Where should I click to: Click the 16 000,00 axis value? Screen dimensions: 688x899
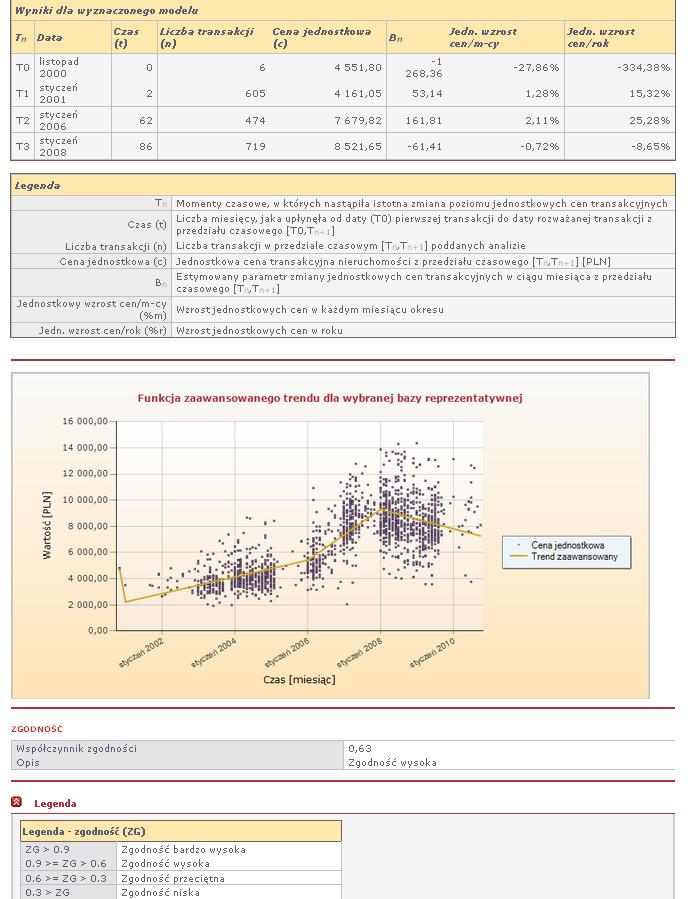click(x=85, y=421)
